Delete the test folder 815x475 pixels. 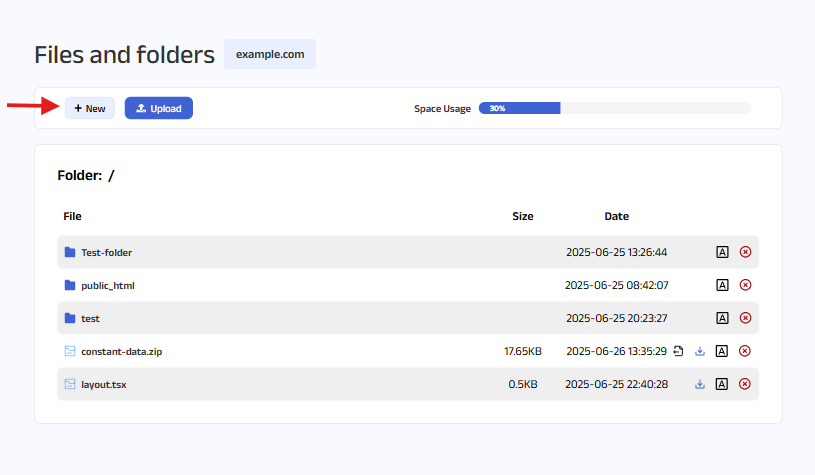coord(745,318)
